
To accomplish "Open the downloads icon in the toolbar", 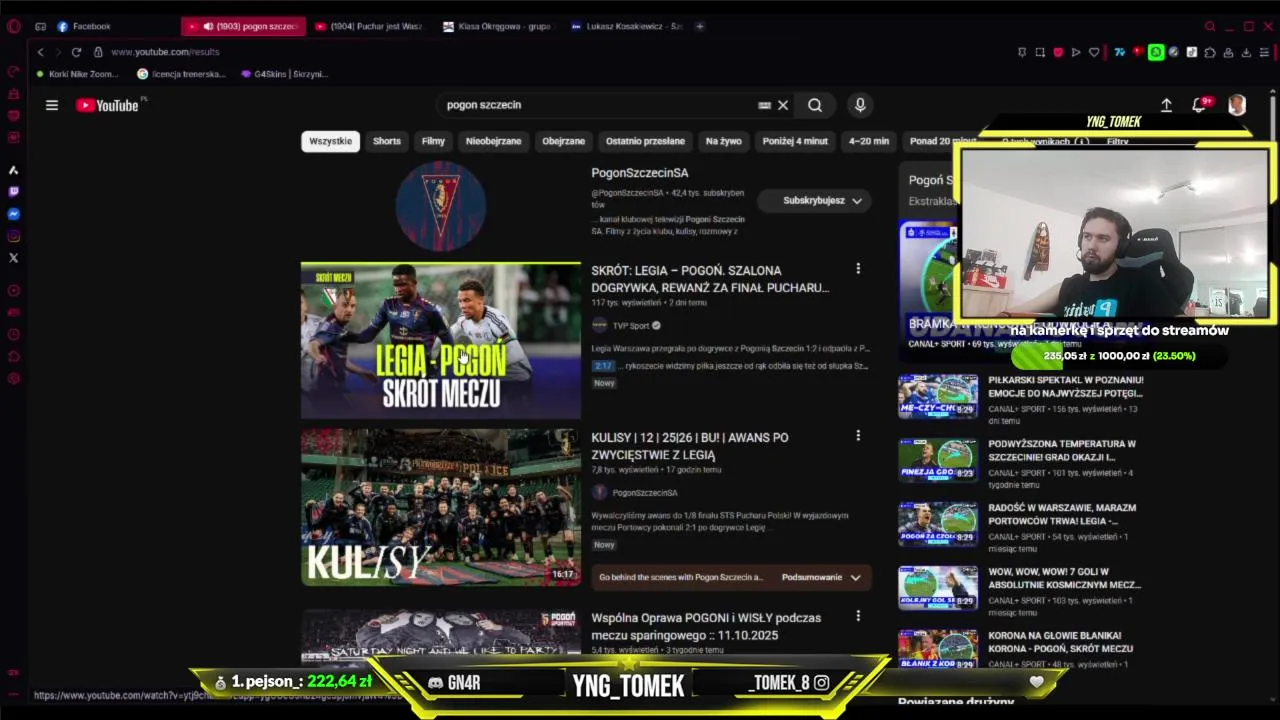I will pos(1246,52).
